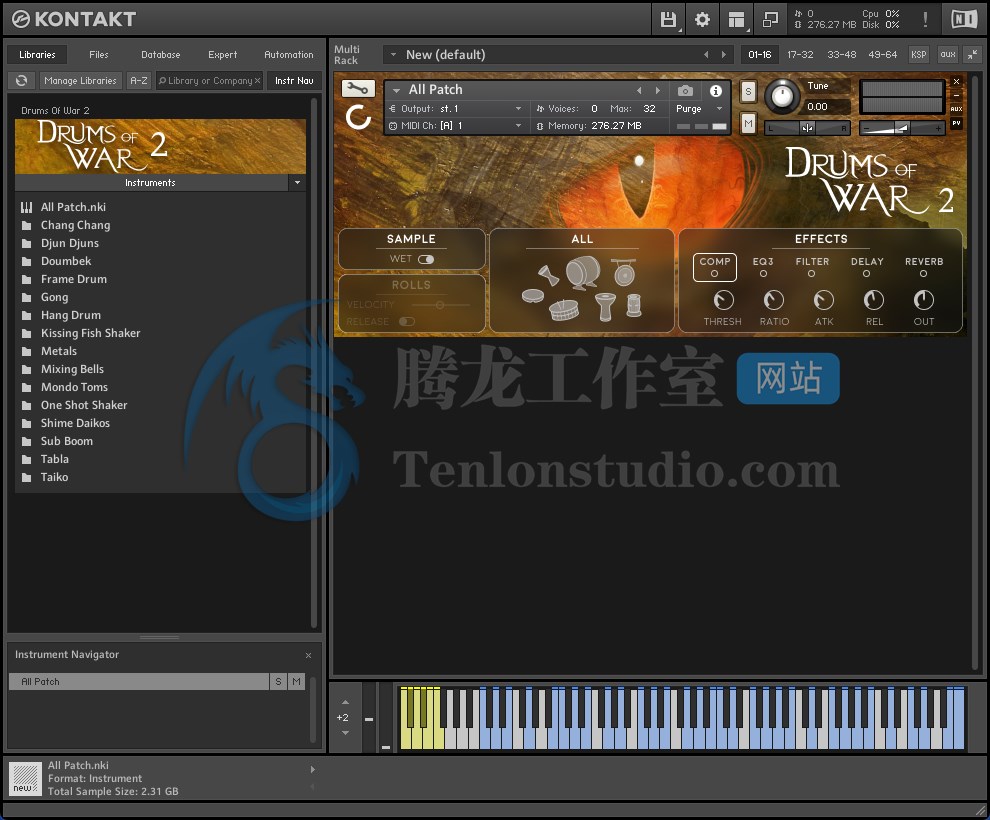Select the rope-tensioned shime drum icon
Screen dimensions: 990x820
[x=564, y=310]
